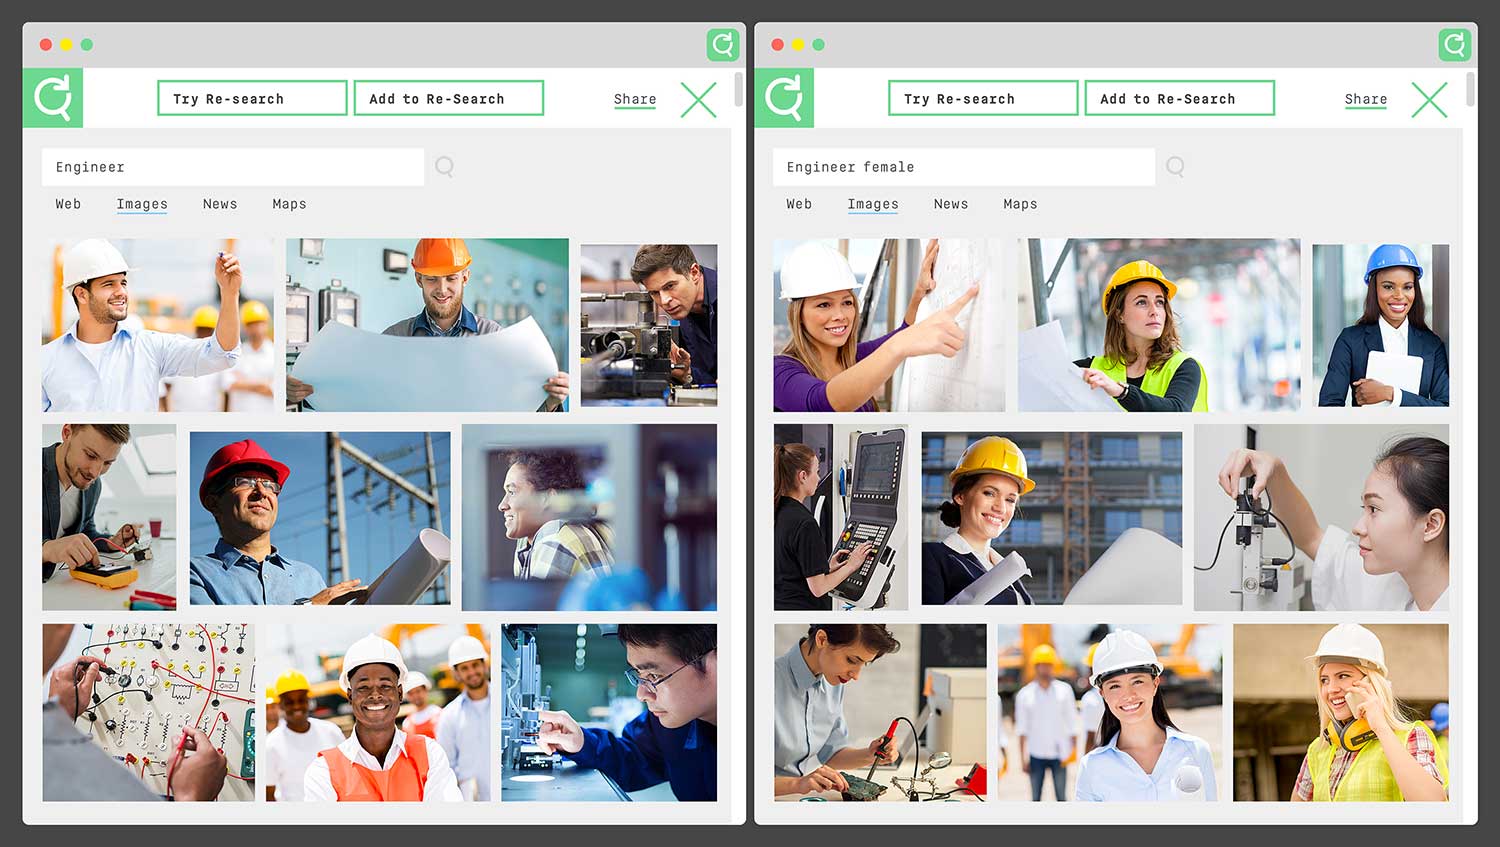This screenshot has width=1500, height=847.
Task: Click the left window's vertical scrollbar
Action: point(739,90)
